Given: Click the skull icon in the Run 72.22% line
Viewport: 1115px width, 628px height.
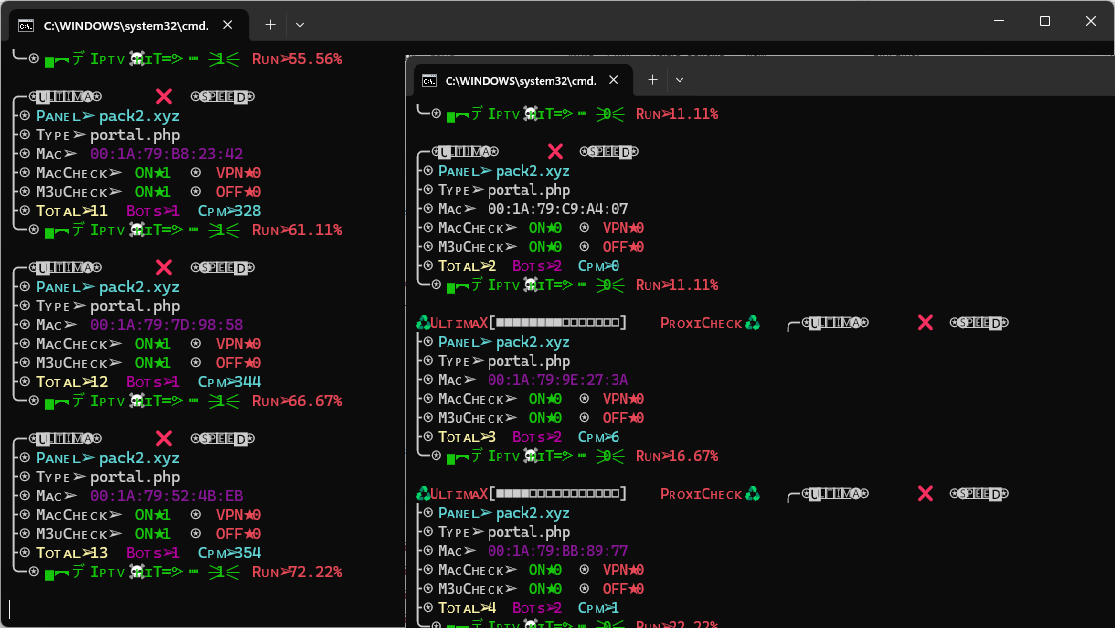Looking at the screenshot, I should (x=137, y=572).
